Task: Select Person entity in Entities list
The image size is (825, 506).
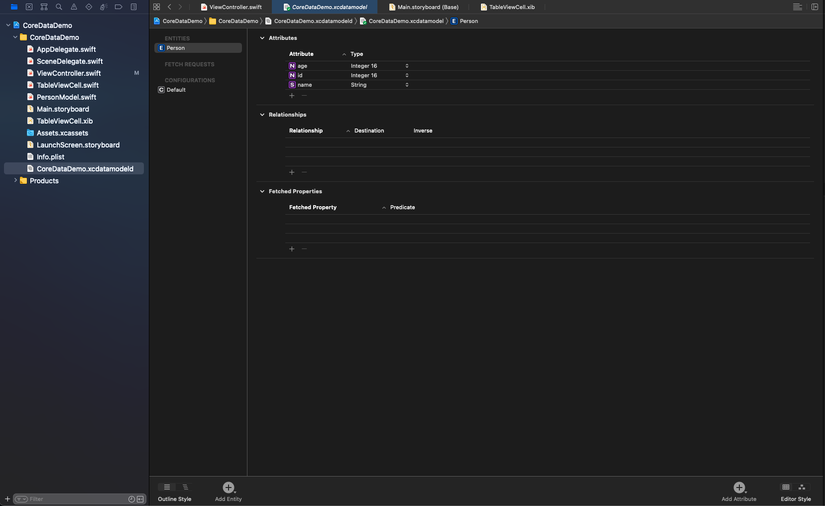Action: 198,48
